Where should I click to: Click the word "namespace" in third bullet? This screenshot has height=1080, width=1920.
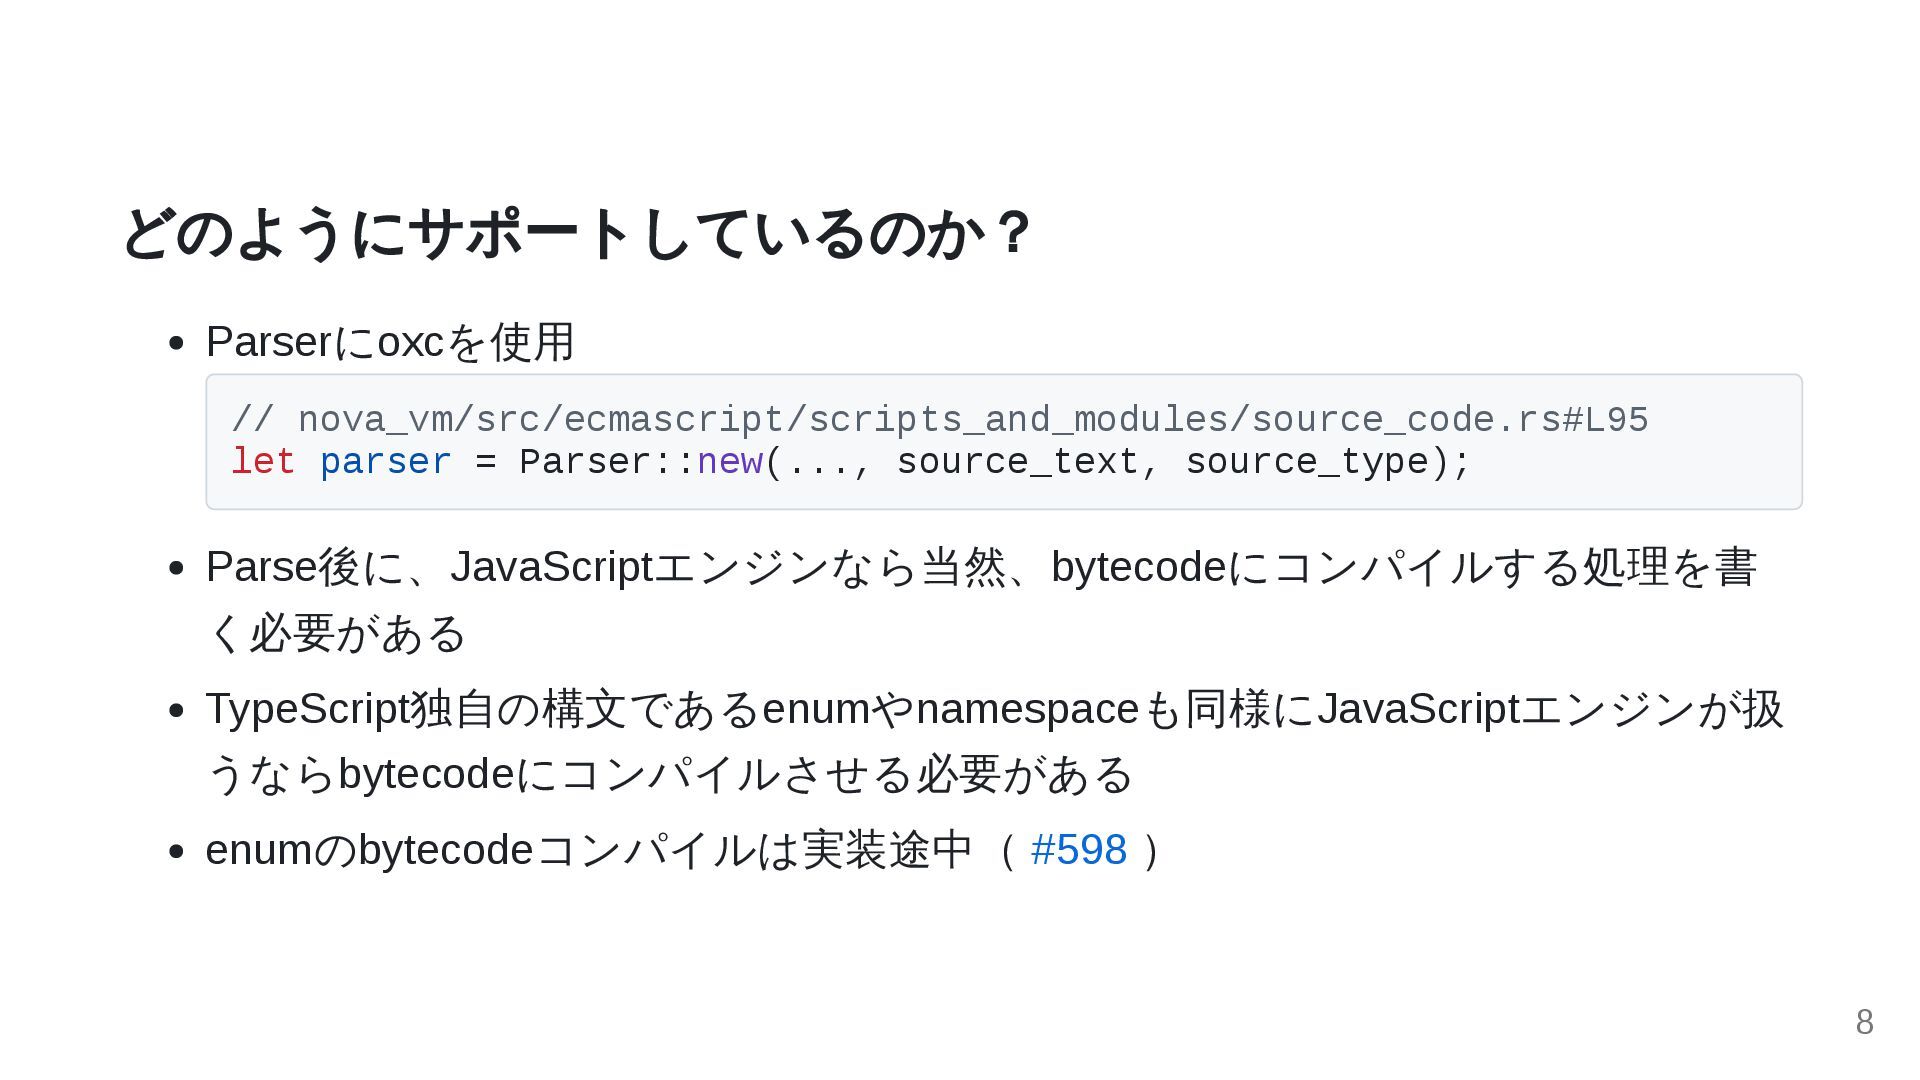[x=1027, y=709]
